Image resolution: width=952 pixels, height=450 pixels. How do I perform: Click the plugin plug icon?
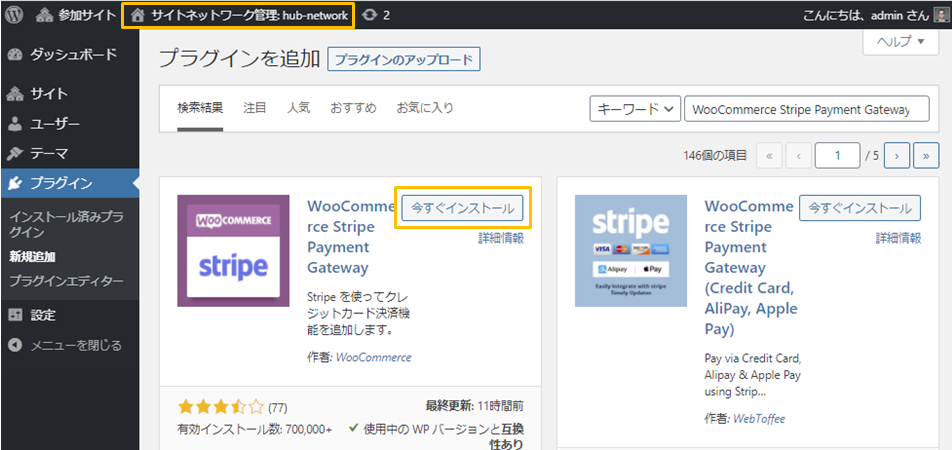click(16, 183)
